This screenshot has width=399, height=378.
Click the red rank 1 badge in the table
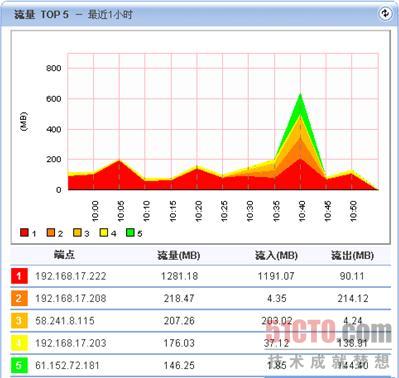point(19,276)
